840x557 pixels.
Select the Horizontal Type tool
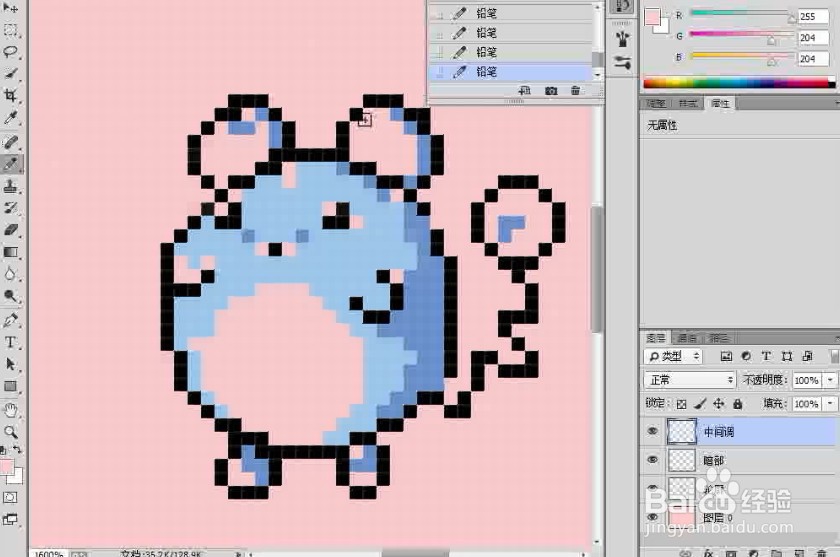tap(11, 342)
